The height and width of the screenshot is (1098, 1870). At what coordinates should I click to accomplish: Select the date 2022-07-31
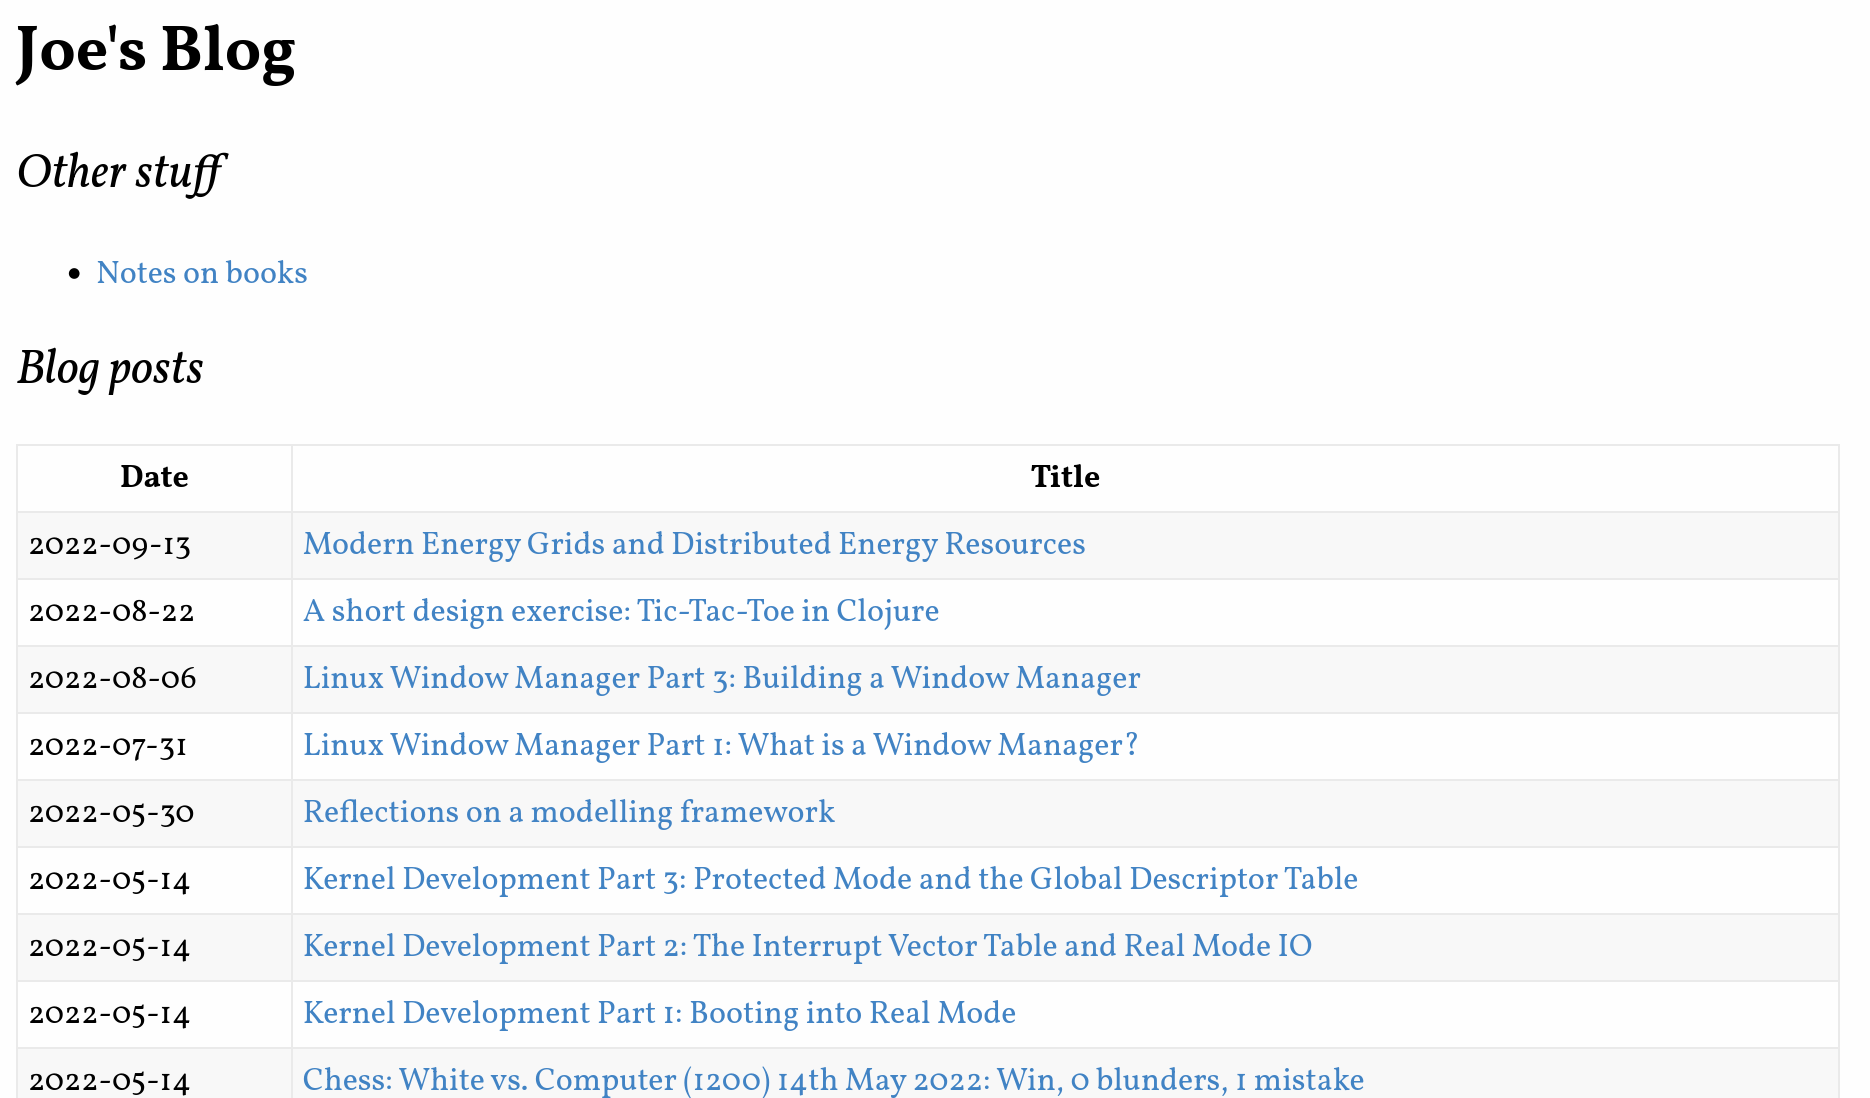click(x=108, y=746)
